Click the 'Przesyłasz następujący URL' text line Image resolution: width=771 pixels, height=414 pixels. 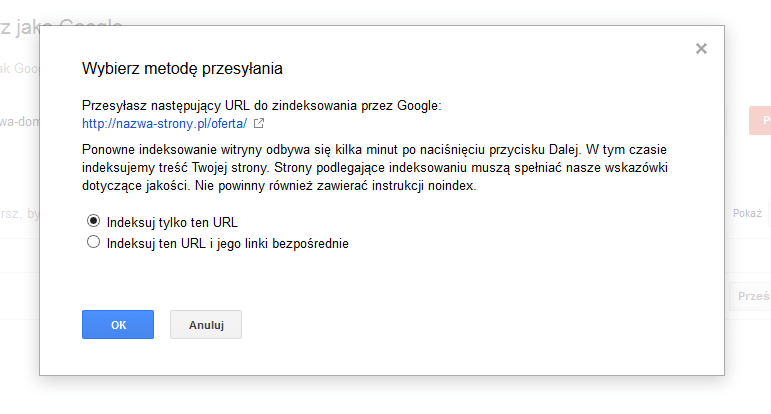pyautogui.click(x=262, y=106)
